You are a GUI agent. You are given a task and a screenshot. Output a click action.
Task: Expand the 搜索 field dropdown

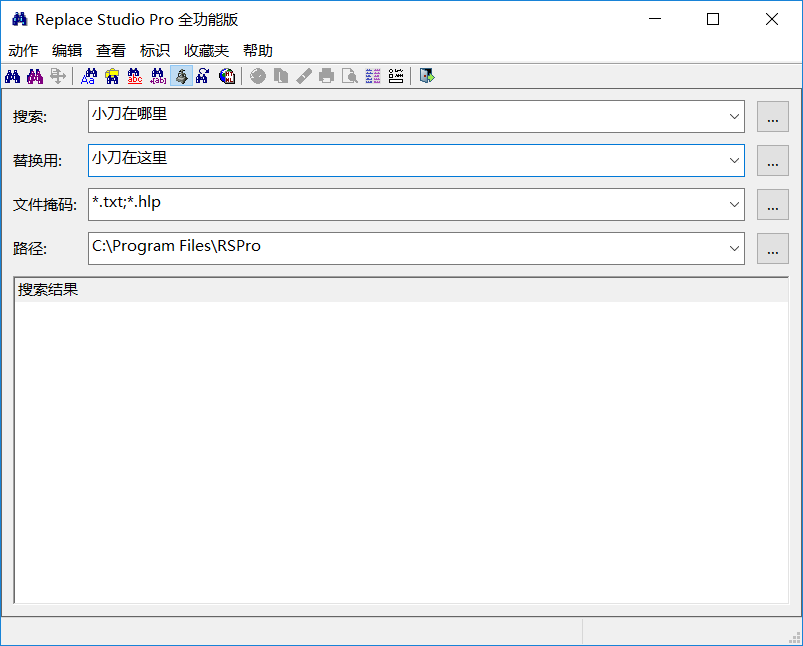[x=734, y=117]
